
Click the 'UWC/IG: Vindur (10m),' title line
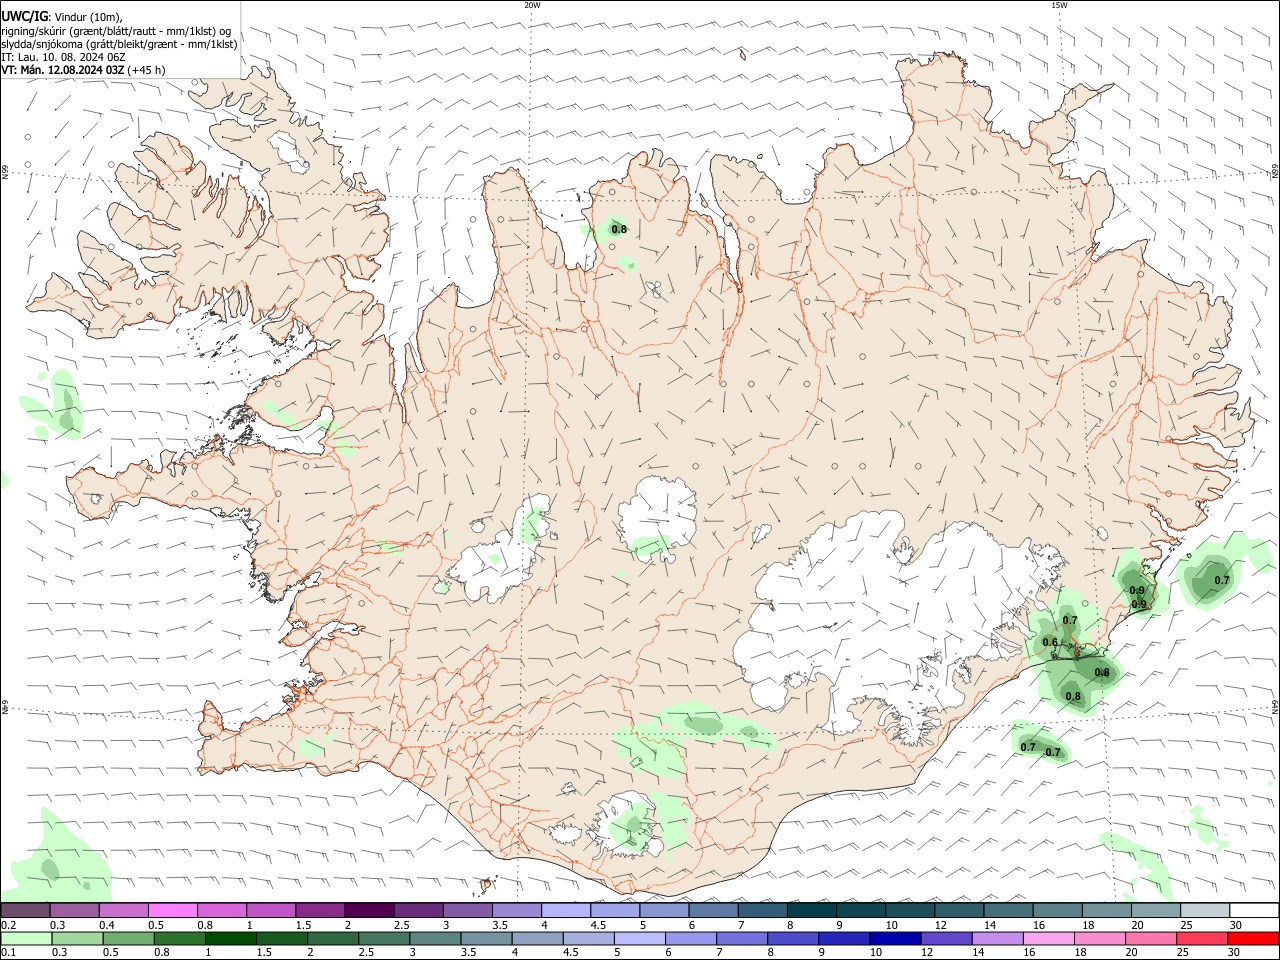pos(62,16)
